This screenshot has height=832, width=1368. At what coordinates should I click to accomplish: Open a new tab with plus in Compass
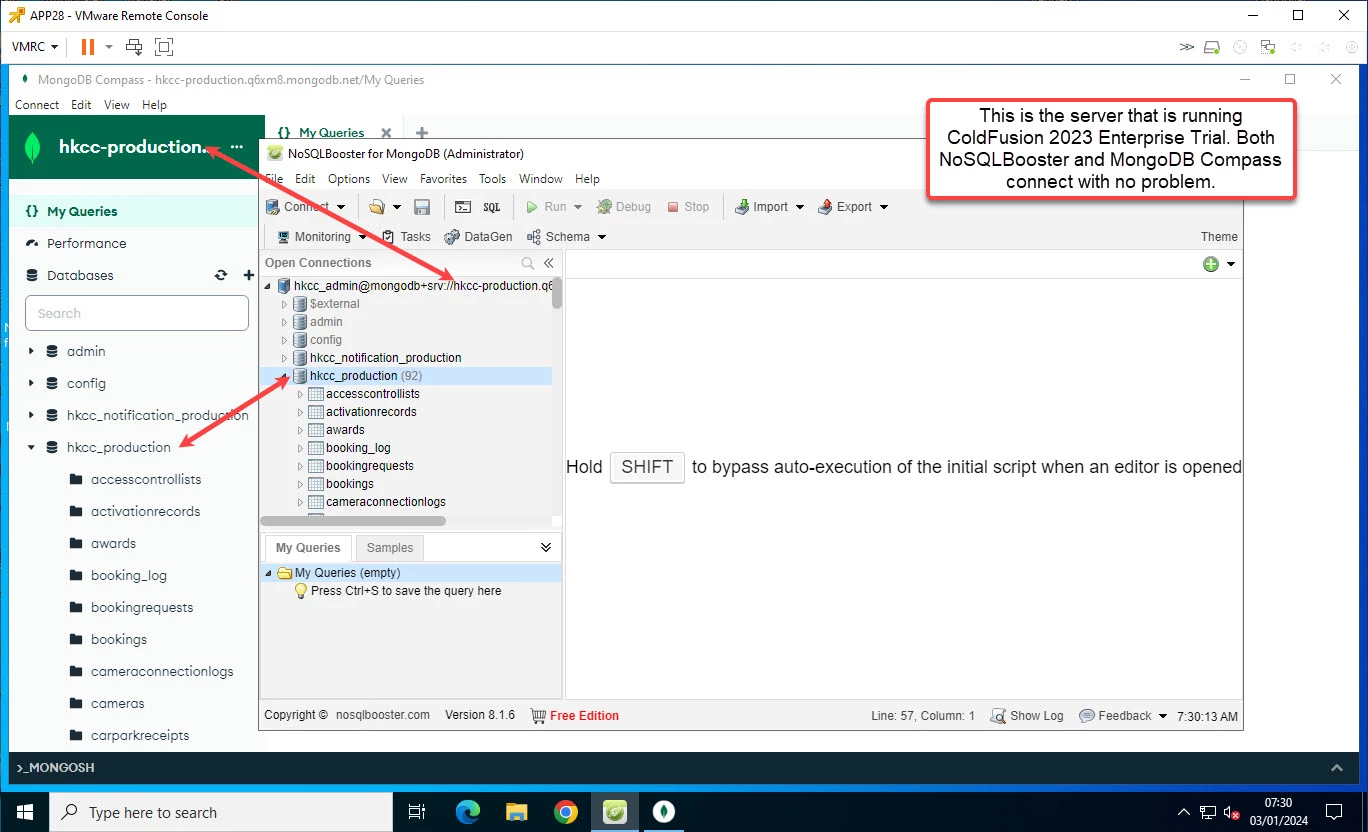(x=422, y=133)
